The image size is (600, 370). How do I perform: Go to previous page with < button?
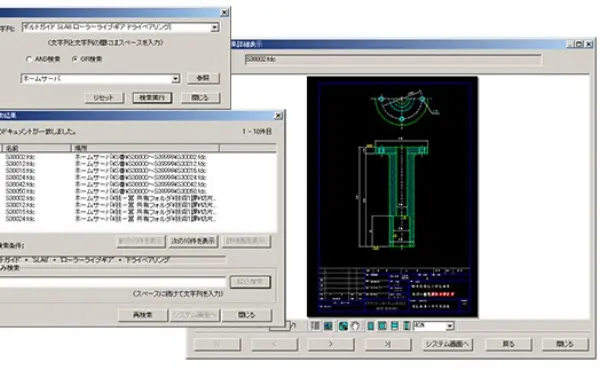click(274, 344)
